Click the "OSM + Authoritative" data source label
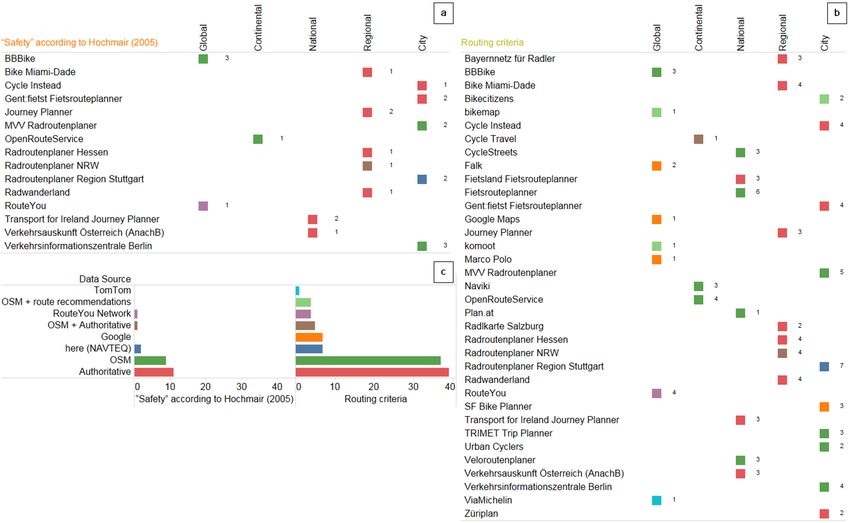The image size is (850, 523). tap(89, 325)
